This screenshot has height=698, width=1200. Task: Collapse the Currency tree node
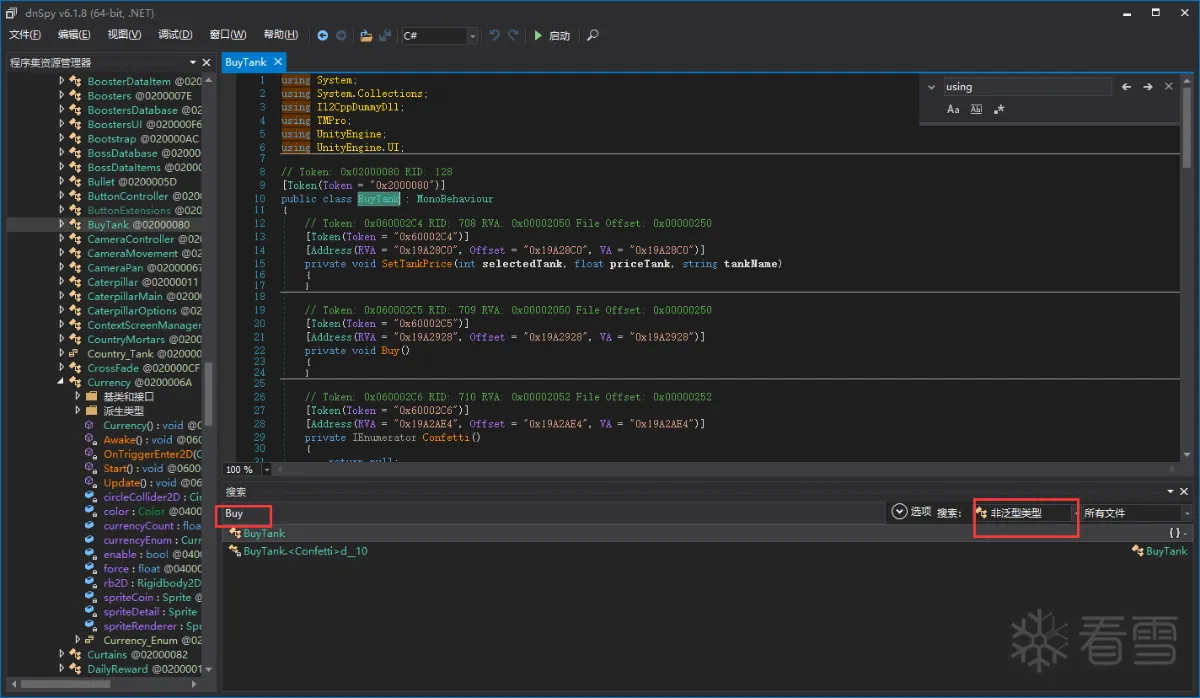pos(62,382)
